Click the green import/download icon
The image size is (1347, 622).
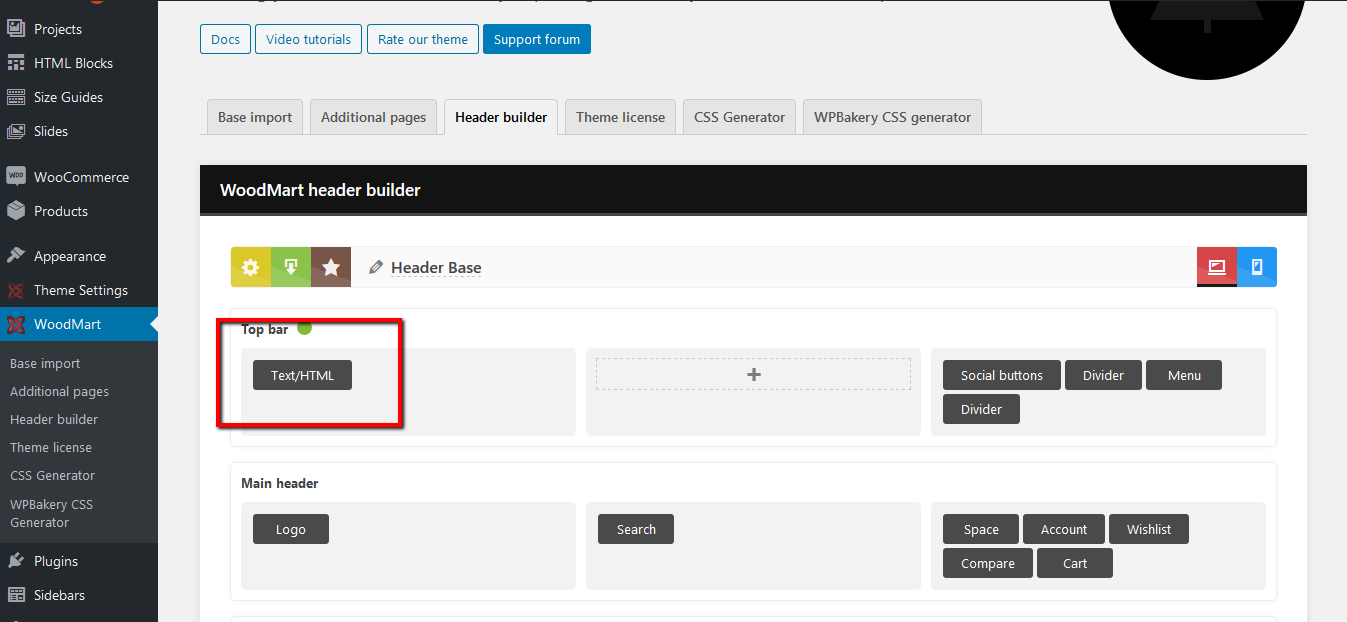click(291, 267)
